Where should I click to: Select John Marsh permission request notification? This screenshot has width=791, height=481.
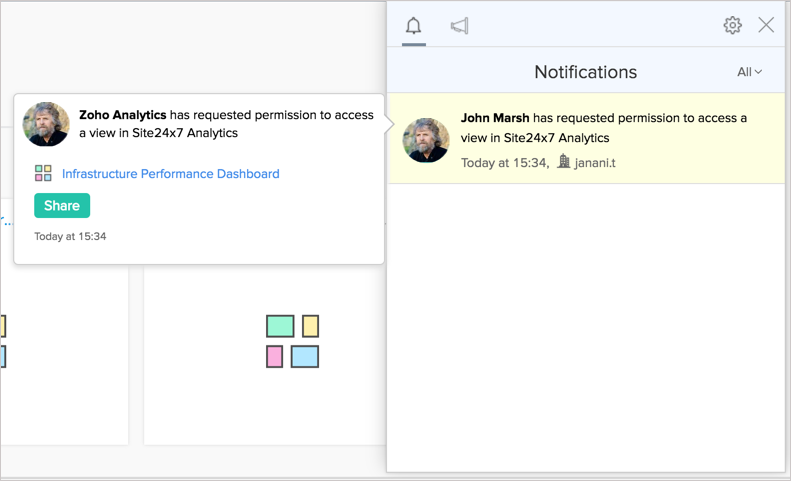[586, 138]
